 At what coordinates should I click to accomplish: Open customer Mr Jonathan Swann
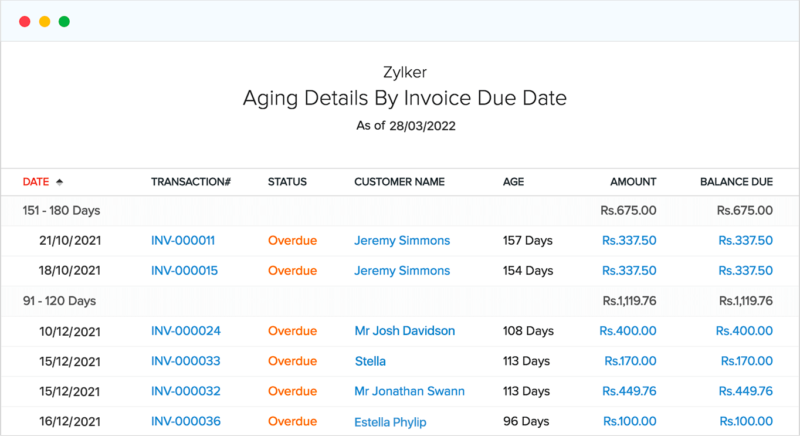click(x=410, y=391)
